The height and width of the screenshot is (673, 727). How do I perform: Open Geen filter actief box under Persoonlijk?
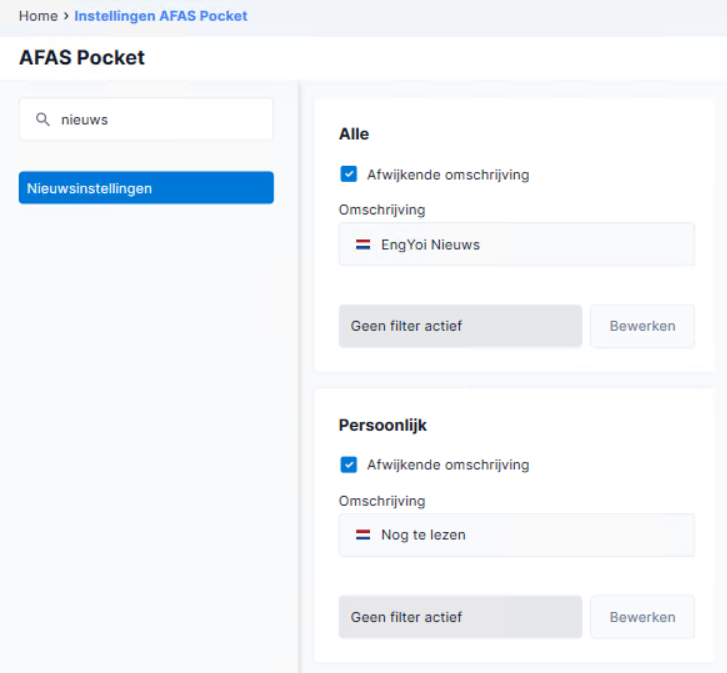(460, 617)
